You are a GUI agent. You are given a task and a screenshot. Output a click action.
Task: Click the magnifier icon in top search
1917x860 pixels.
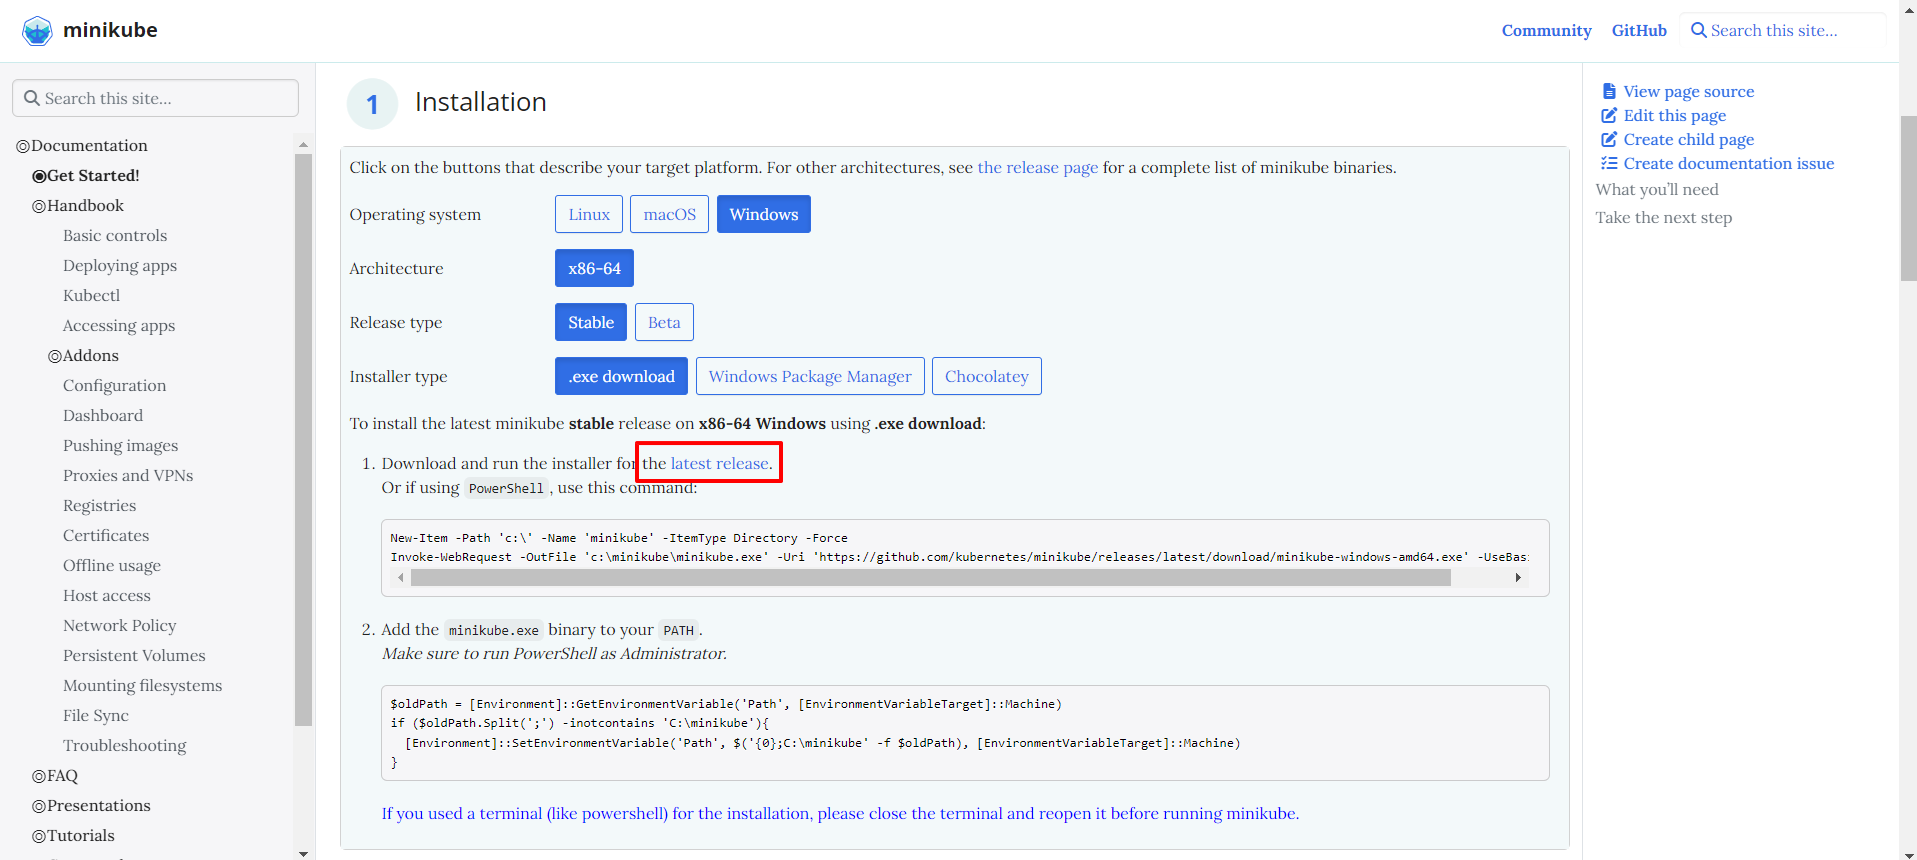[x=1698, y=30]
